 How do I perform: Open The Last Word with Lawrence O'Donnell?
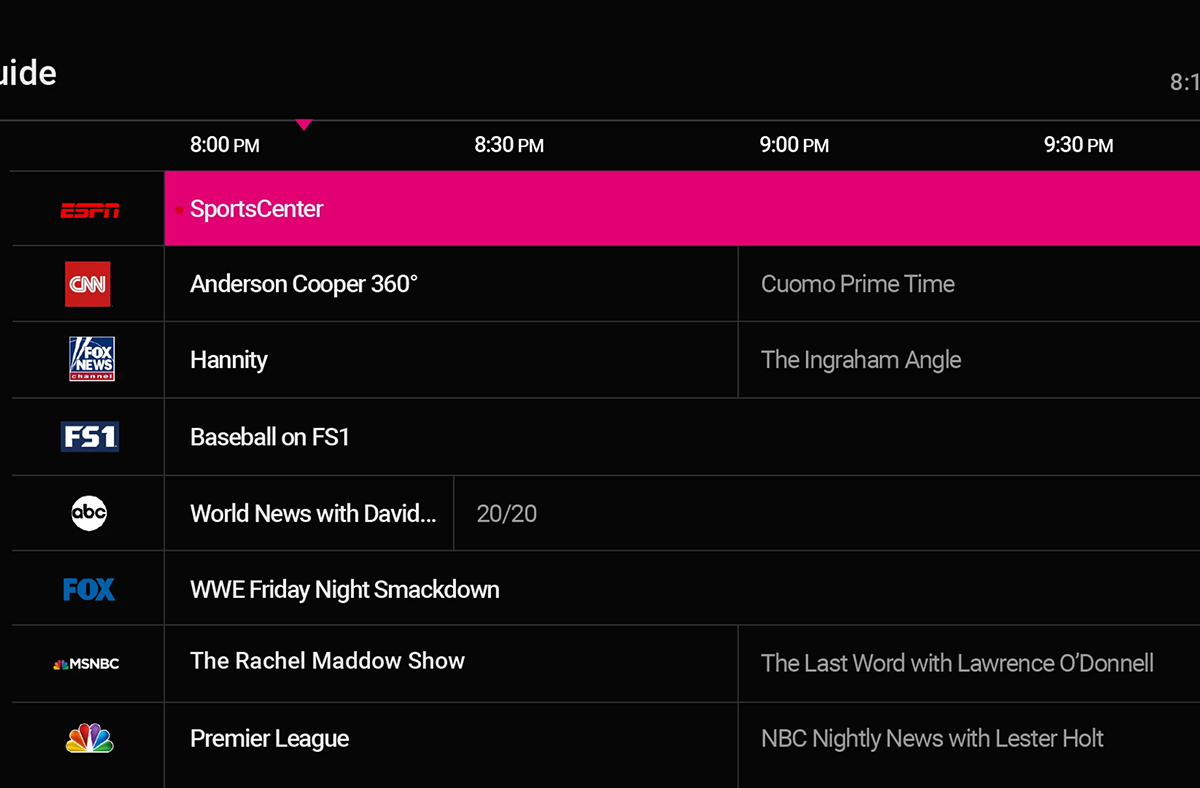coord(969,663)
